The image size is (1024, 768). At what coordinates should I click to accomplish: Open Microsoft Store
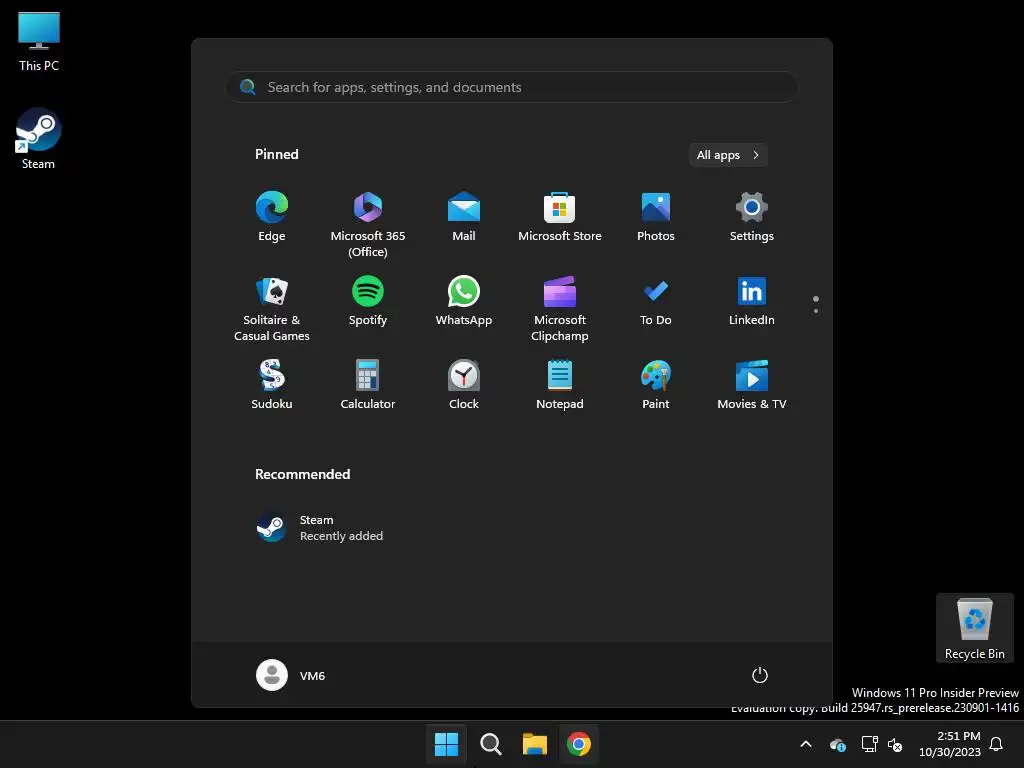click(560, 218)
